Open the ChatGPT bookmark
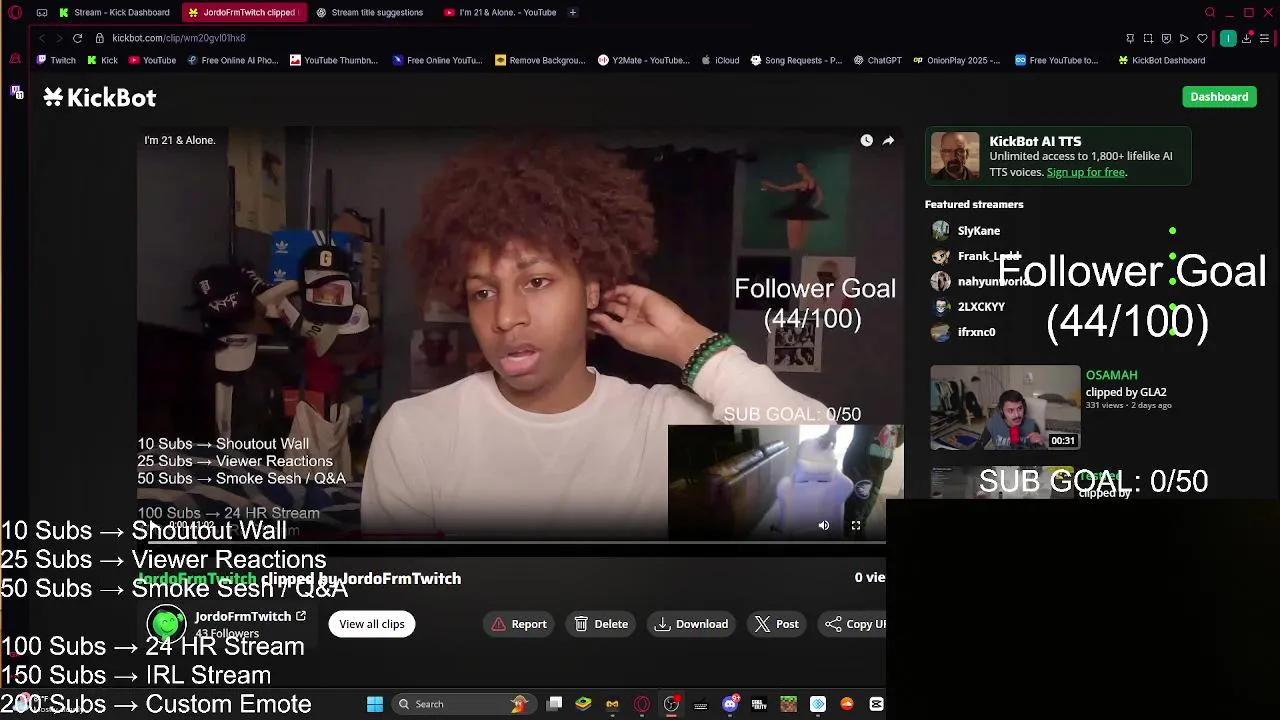The image size is (1280, 720). pos(877,60)
